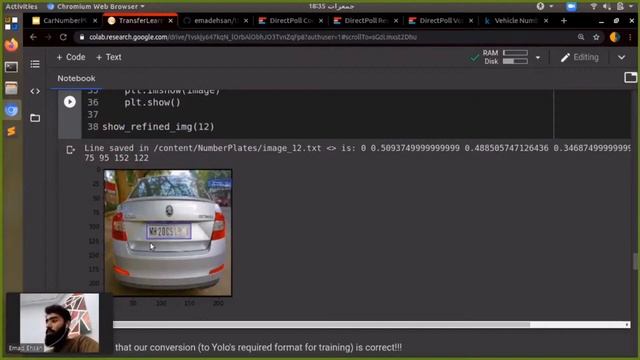This screenshot has width=640, height=360.
Task: Go back with browser back arrow
Action: [33, 37]
